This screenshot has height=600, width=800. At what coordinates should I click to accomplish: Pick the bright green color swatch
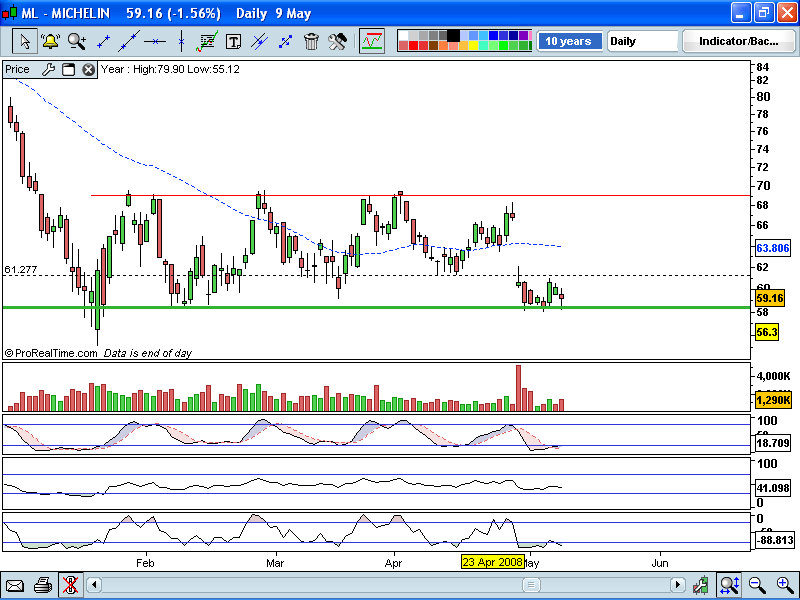point(503,46)
